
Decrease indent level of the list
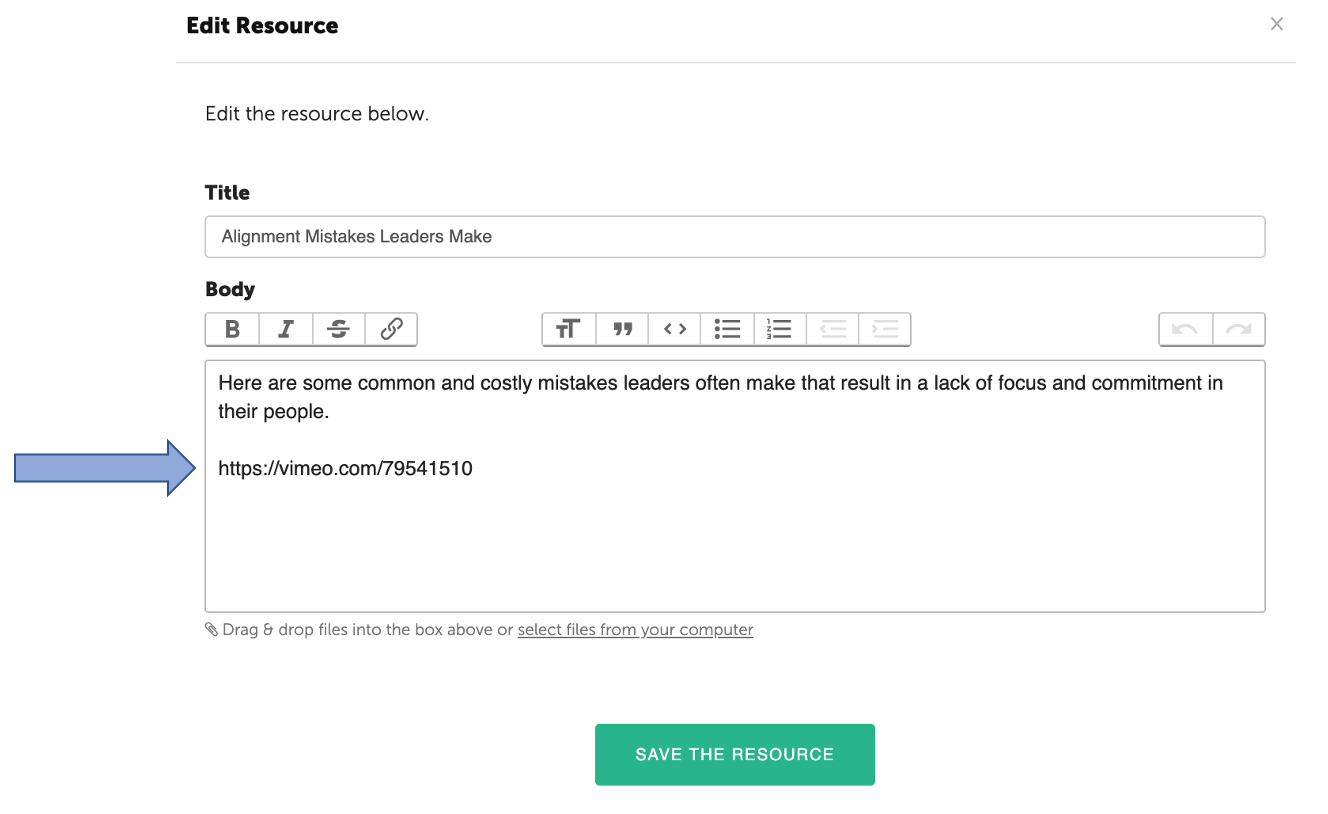tap(833, 329)
